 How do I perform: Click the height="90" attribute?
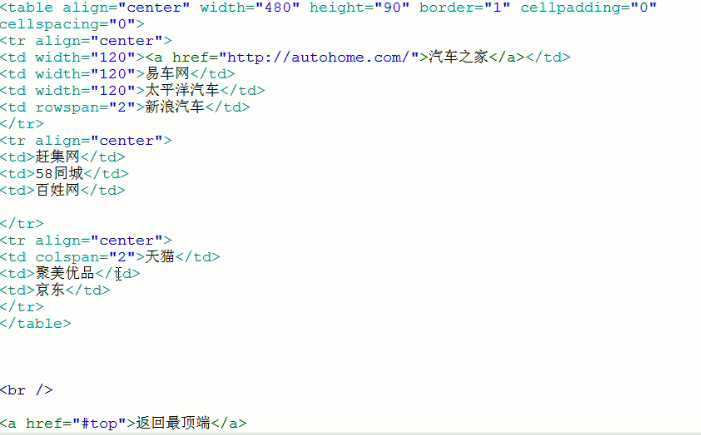(x=359, y=8)
